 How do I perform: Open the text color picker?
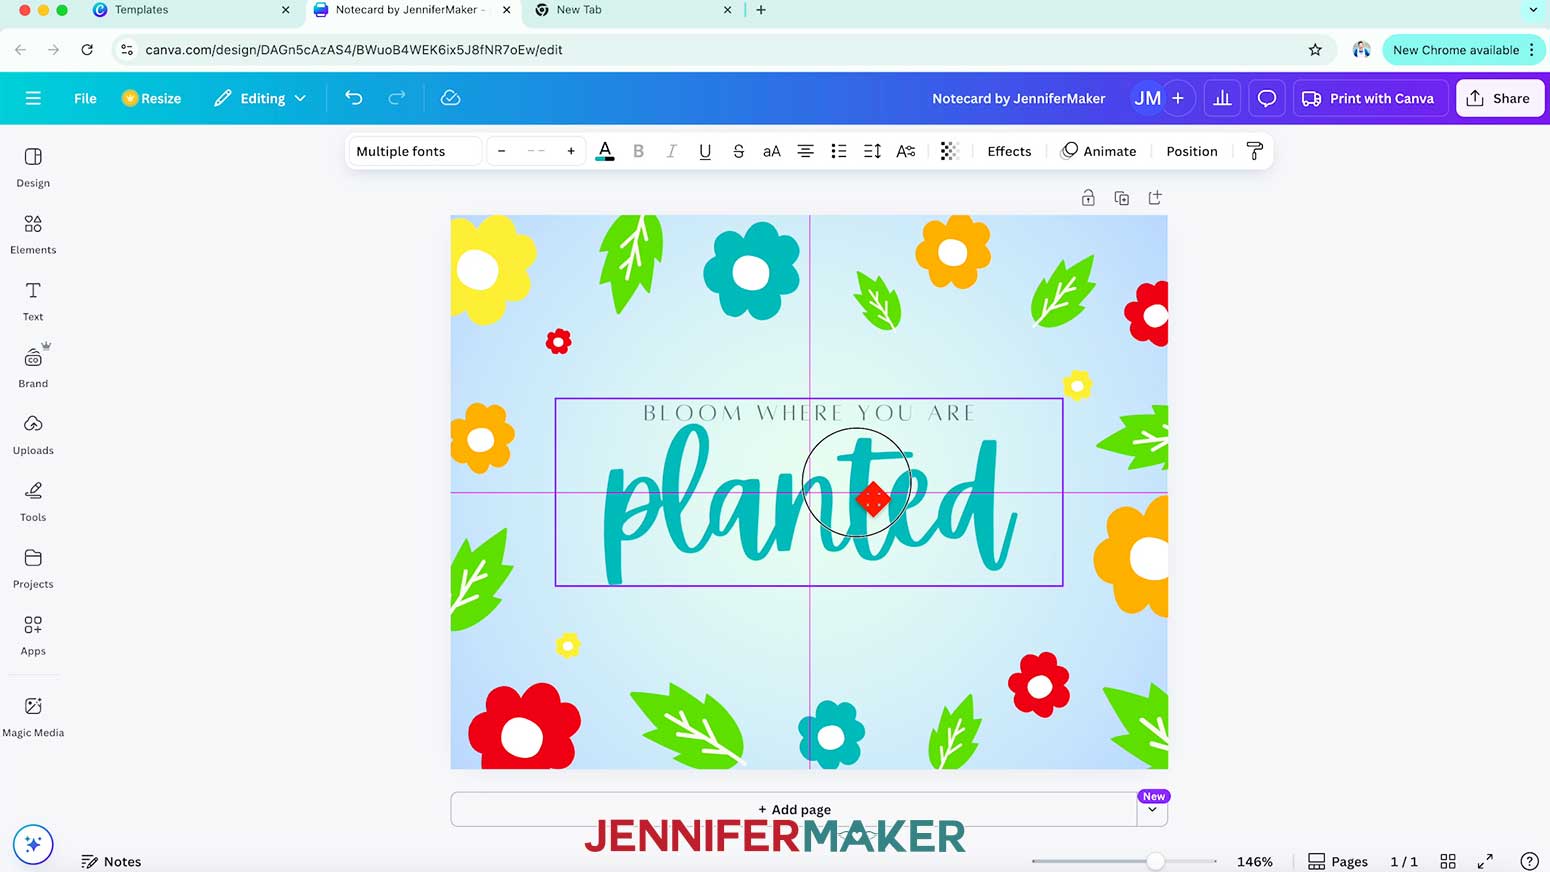point(605,151)
